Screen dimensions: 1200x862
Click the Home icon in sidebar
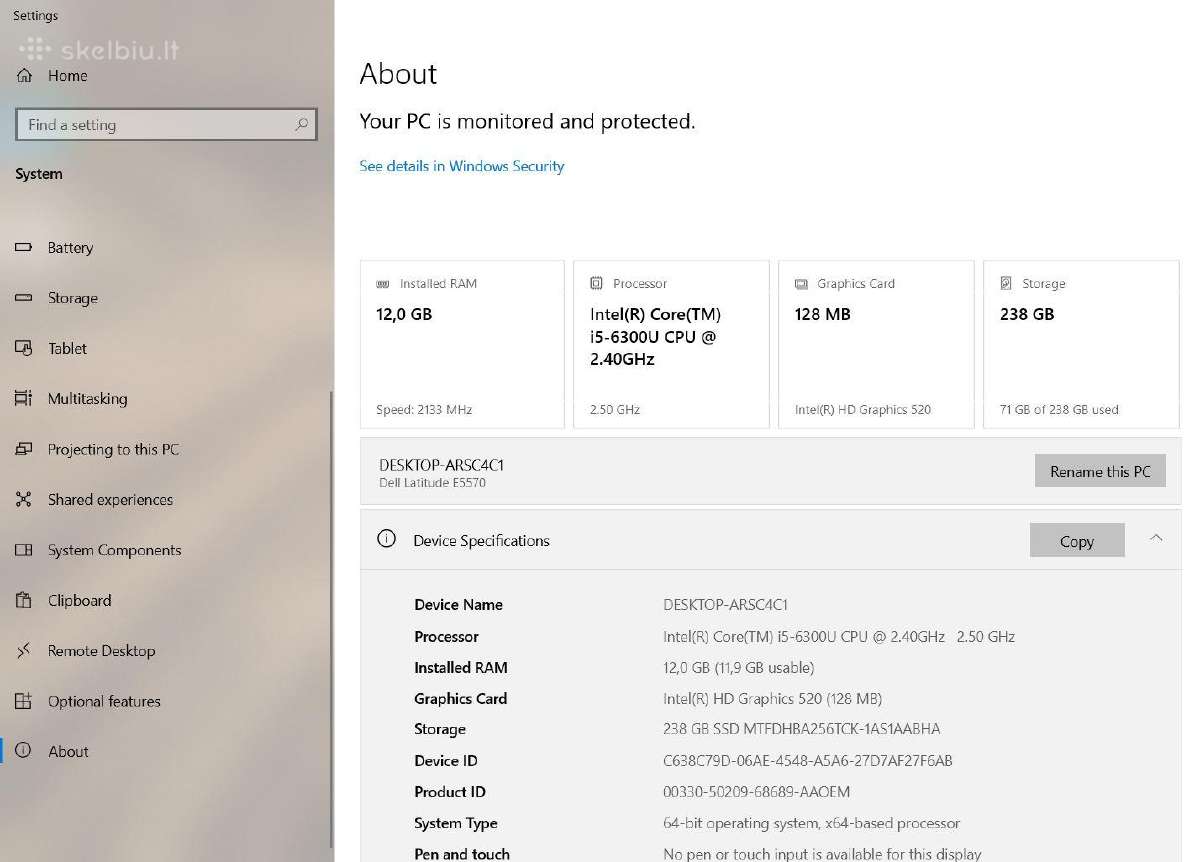pos(25,76)
